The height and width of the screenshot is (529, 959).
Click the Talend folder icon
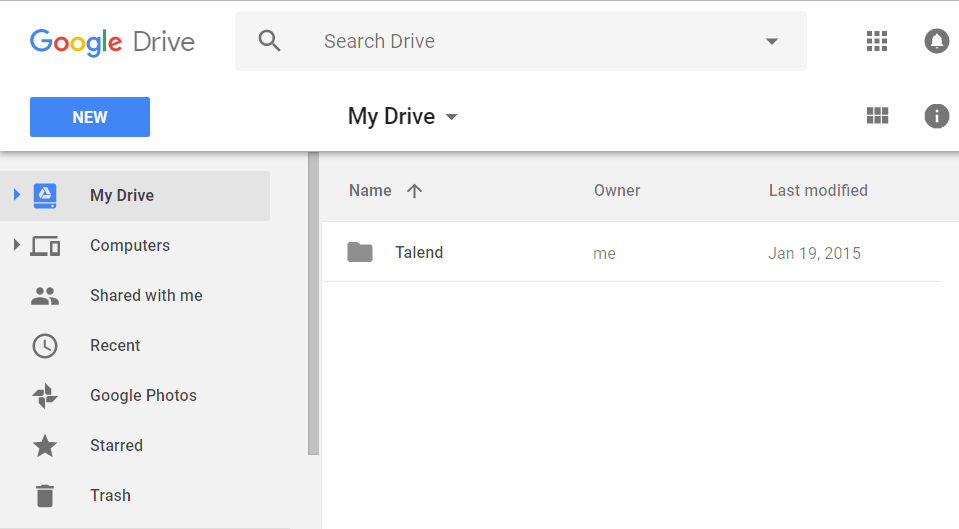point(360,252)
